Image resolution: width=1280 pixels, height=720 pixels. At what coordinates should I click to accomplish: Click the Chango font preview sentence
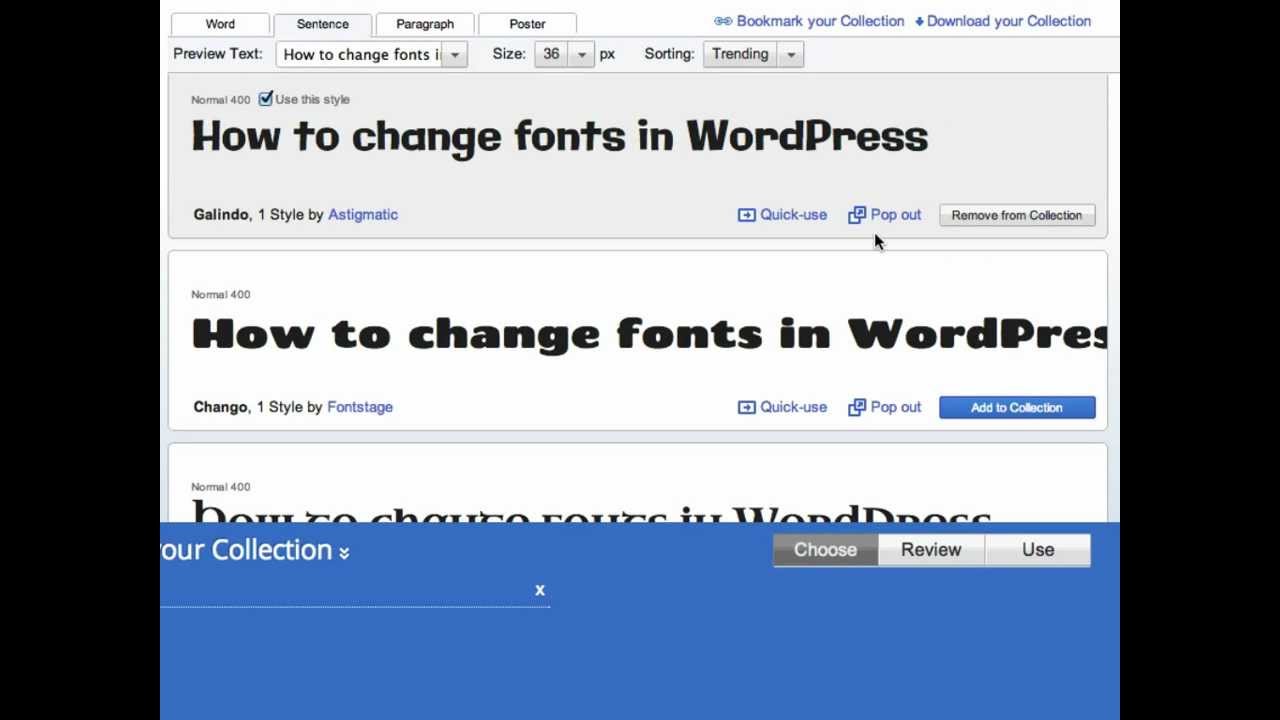coord(649,334)
